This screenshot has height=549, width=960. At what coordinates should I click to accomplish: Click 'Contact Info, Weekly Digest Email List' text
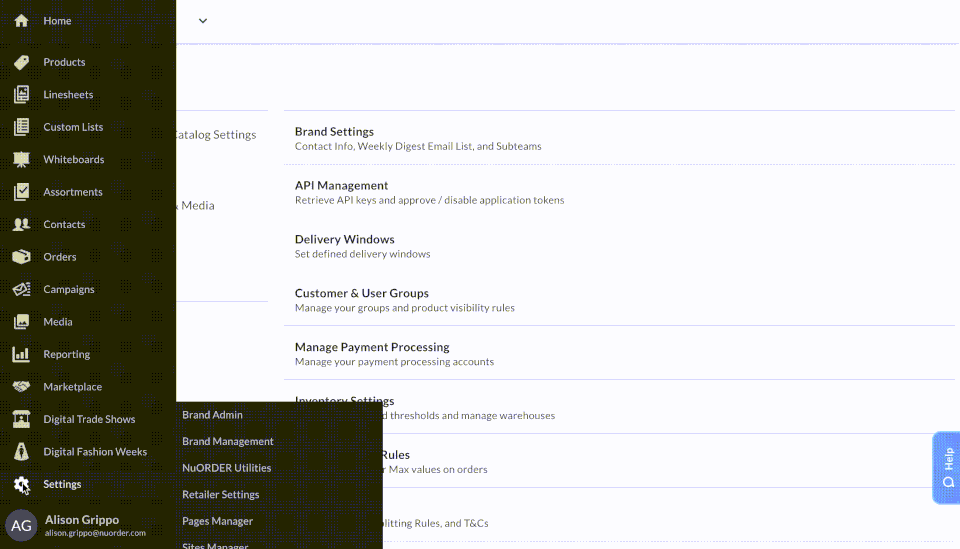pyautogui.click(x=418, y=146)
